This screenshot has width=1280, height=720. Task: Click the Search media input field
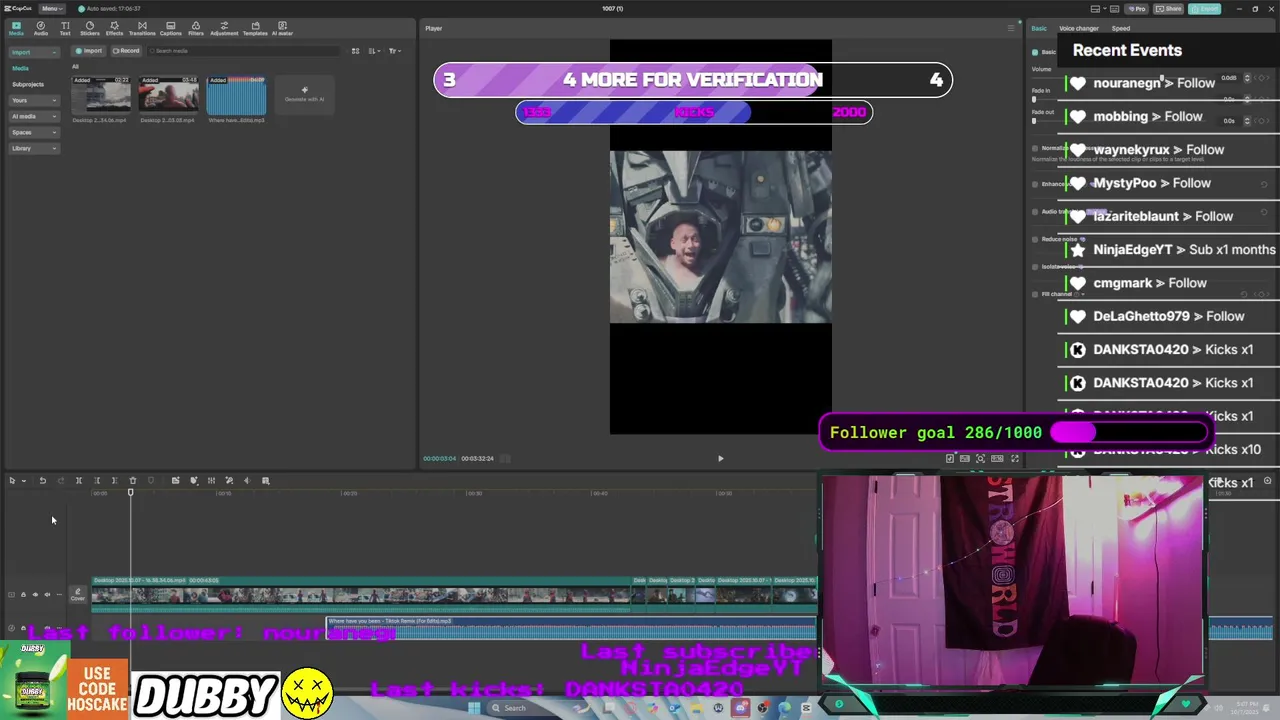pos(245,51)
